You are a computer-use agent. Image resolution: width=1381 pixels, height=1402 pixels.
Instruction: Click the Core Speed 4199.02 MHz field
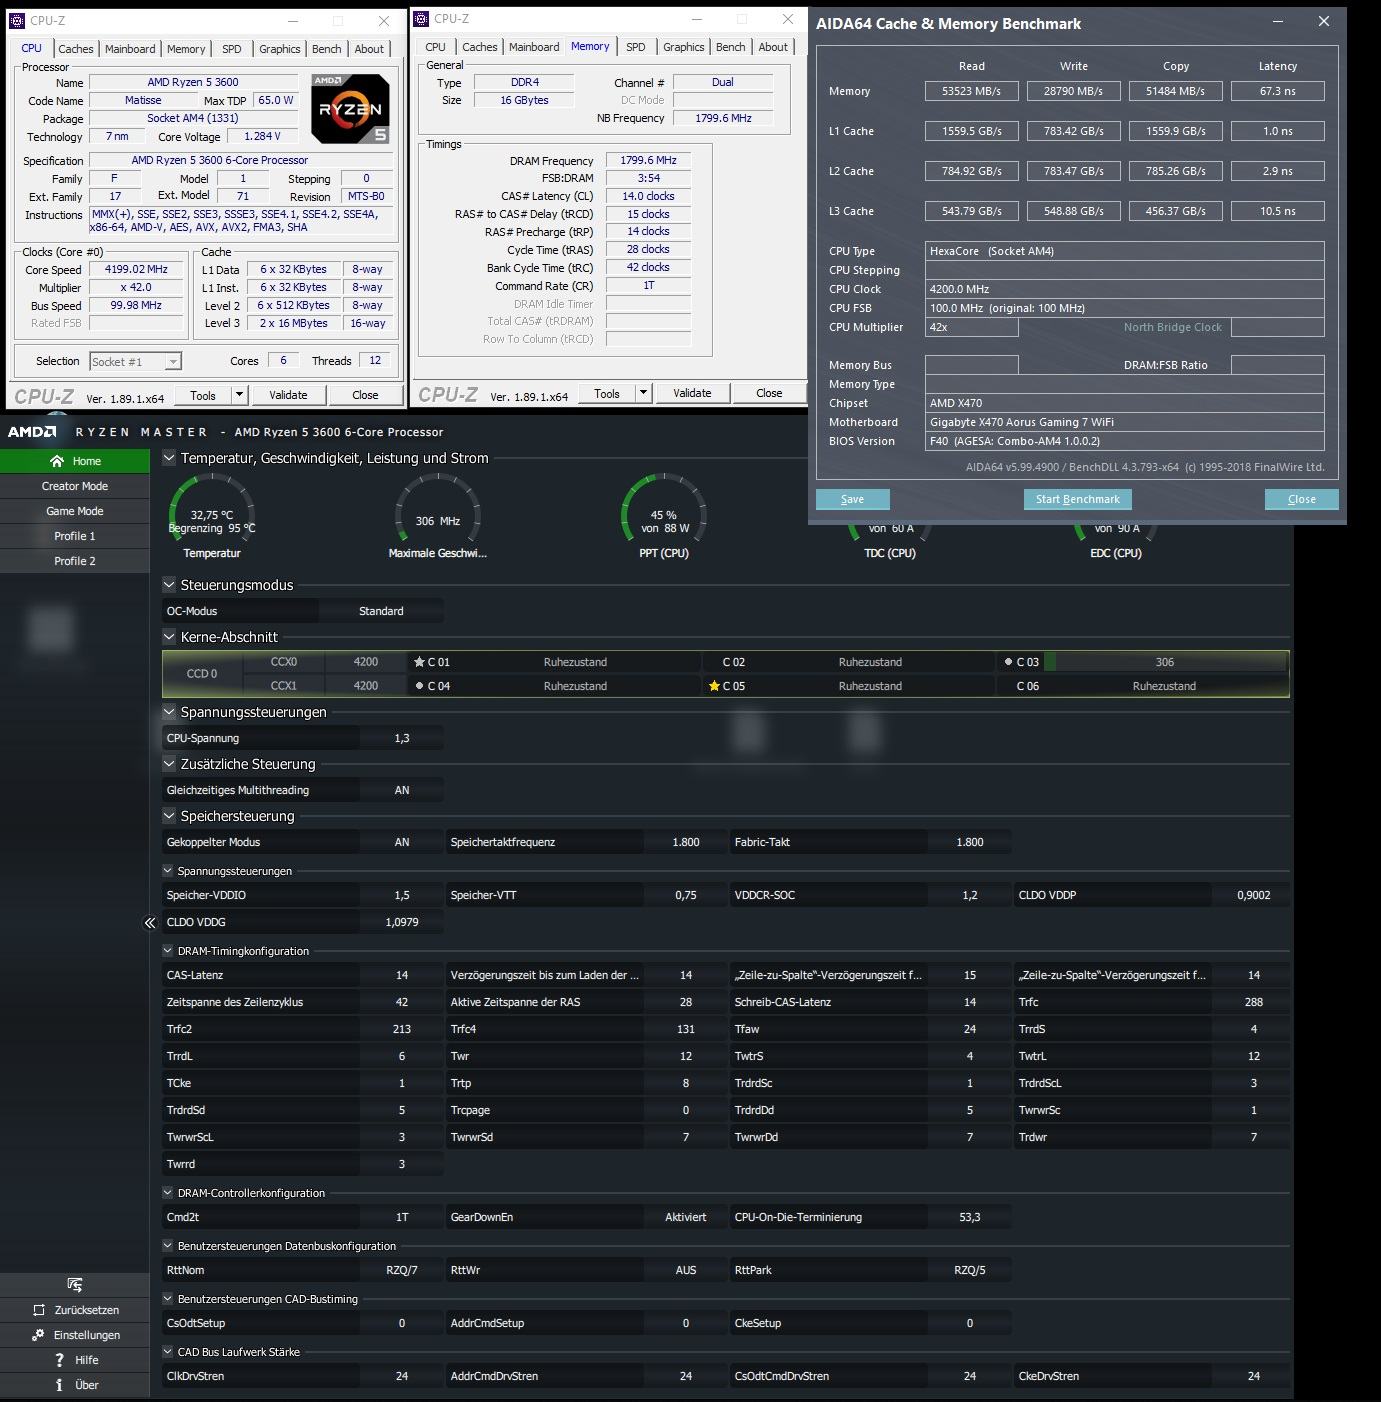click(137, 269)
